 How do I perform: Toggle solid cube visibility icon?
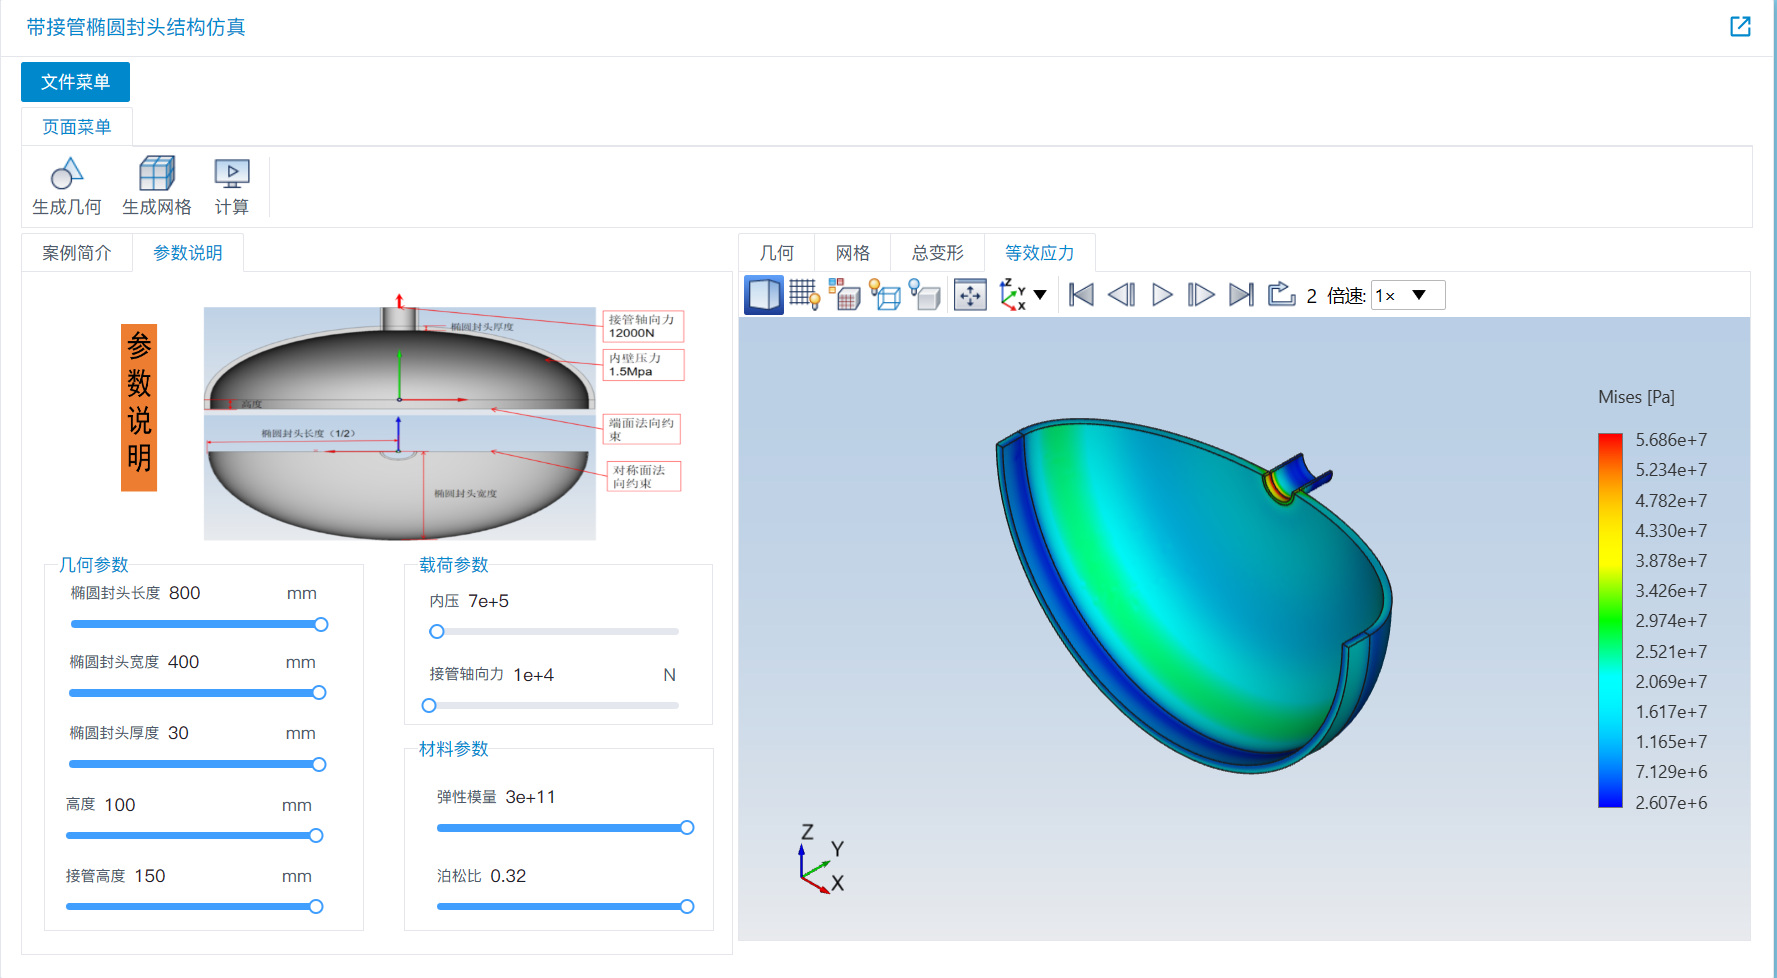[925, 295]
